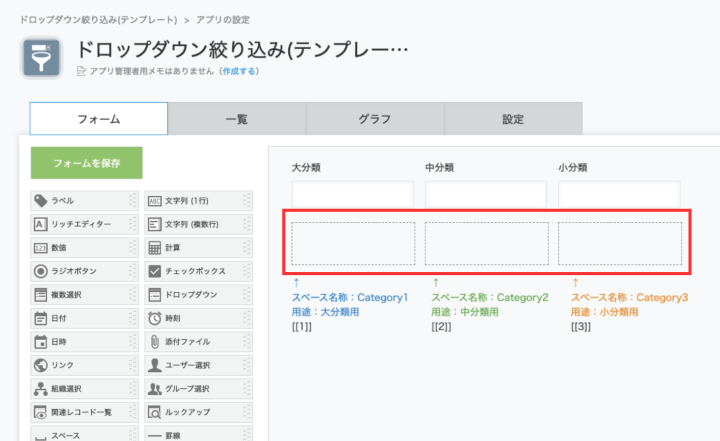Open the グラフ tab
Viewport: 720px width, 441px height.
(x=374, y=119)
